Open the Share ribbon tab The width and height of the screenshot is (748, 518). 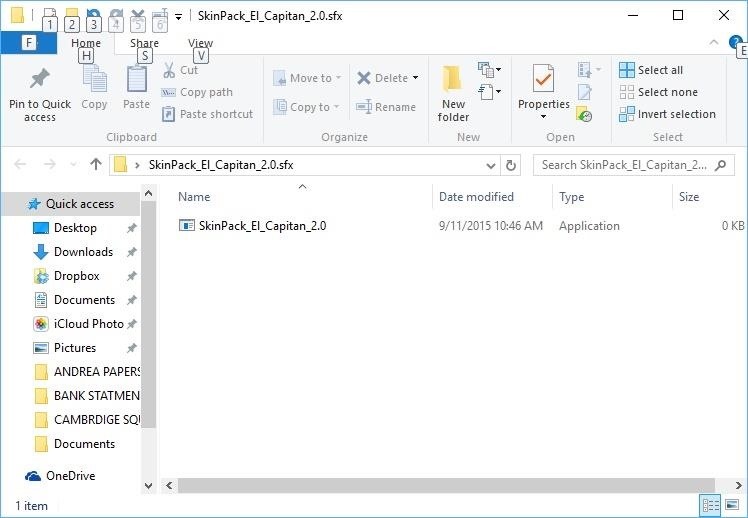(x=144, y=43)
